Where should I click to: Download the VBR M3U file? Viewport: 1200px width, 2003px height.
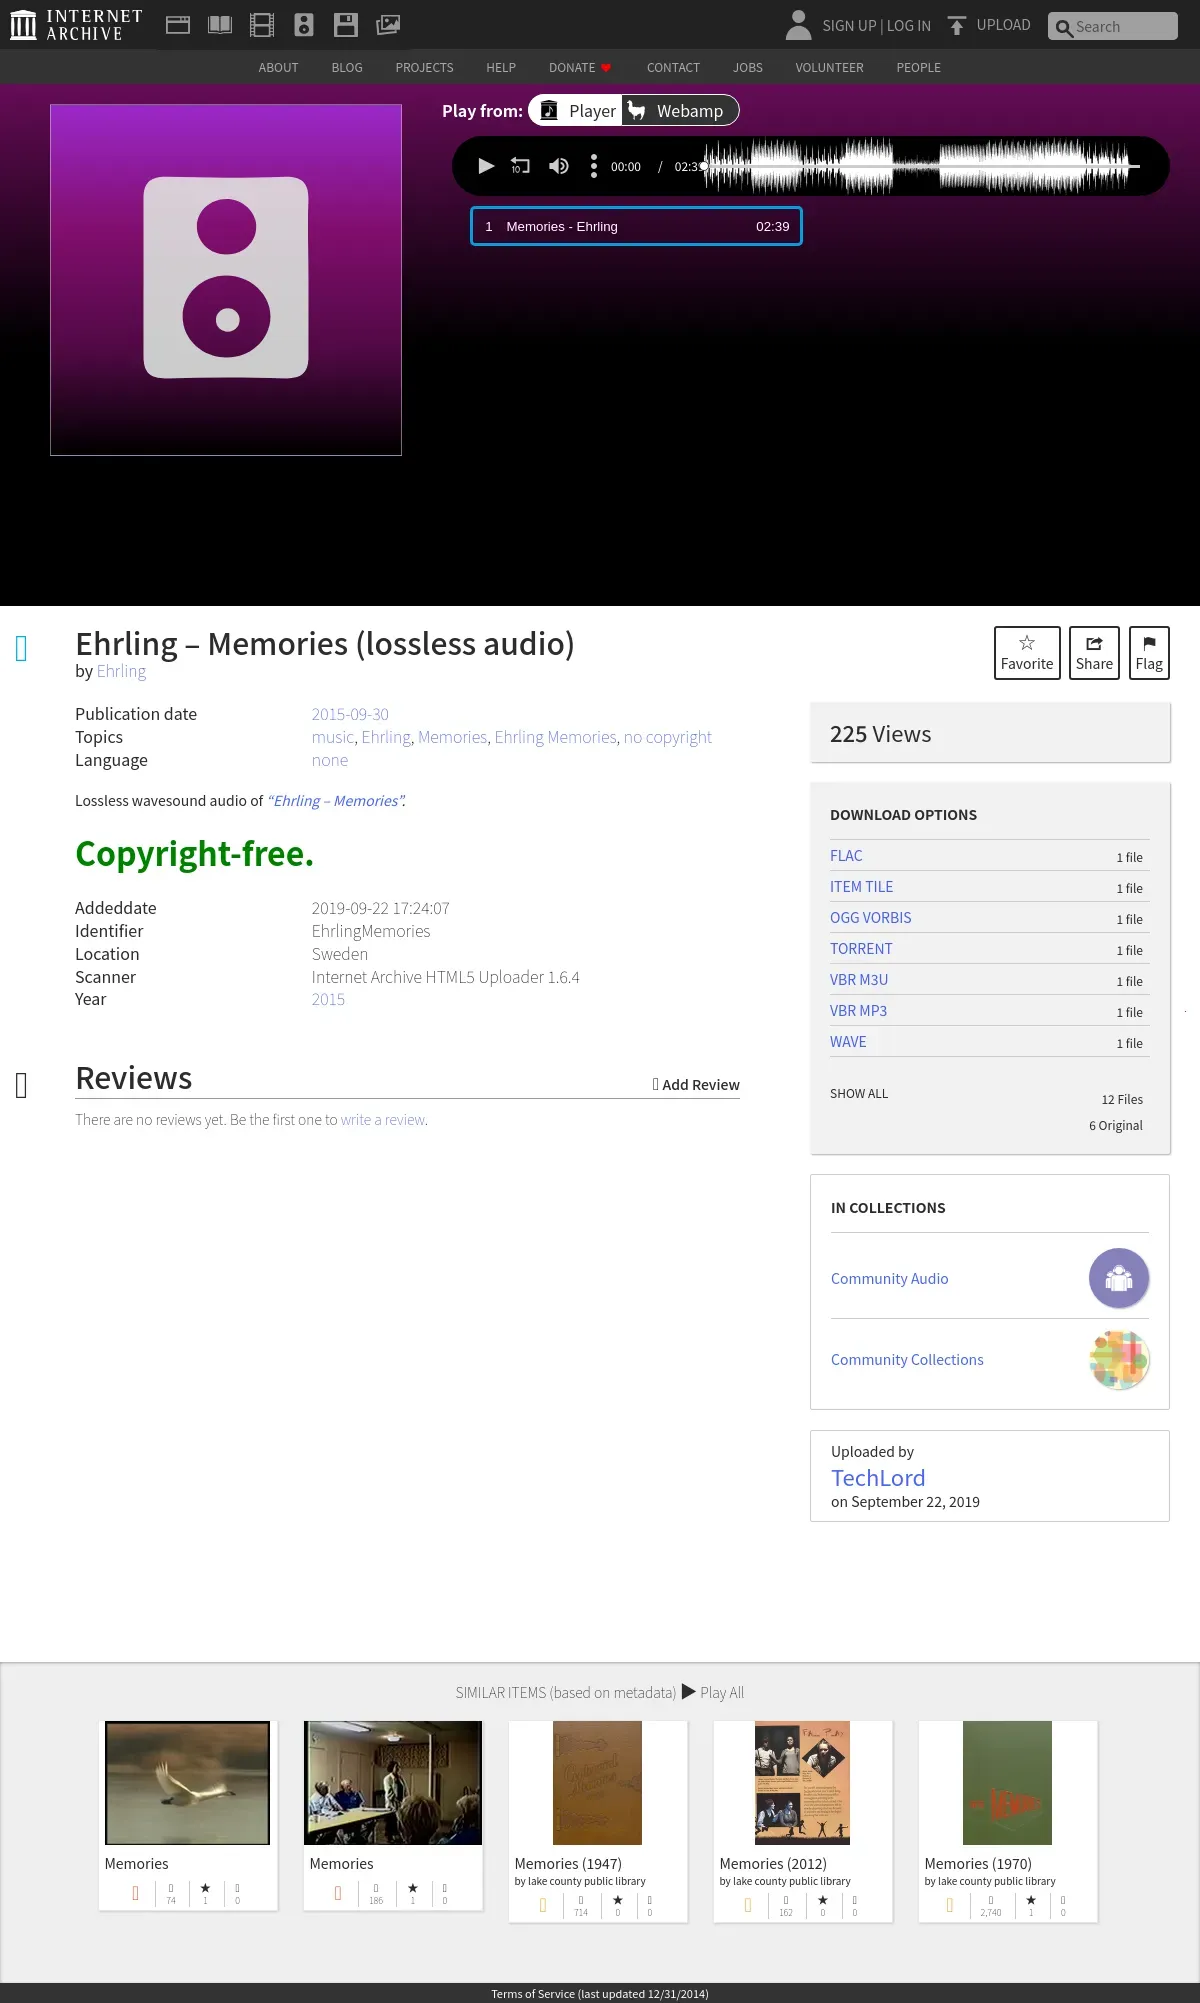coord(859,980)
